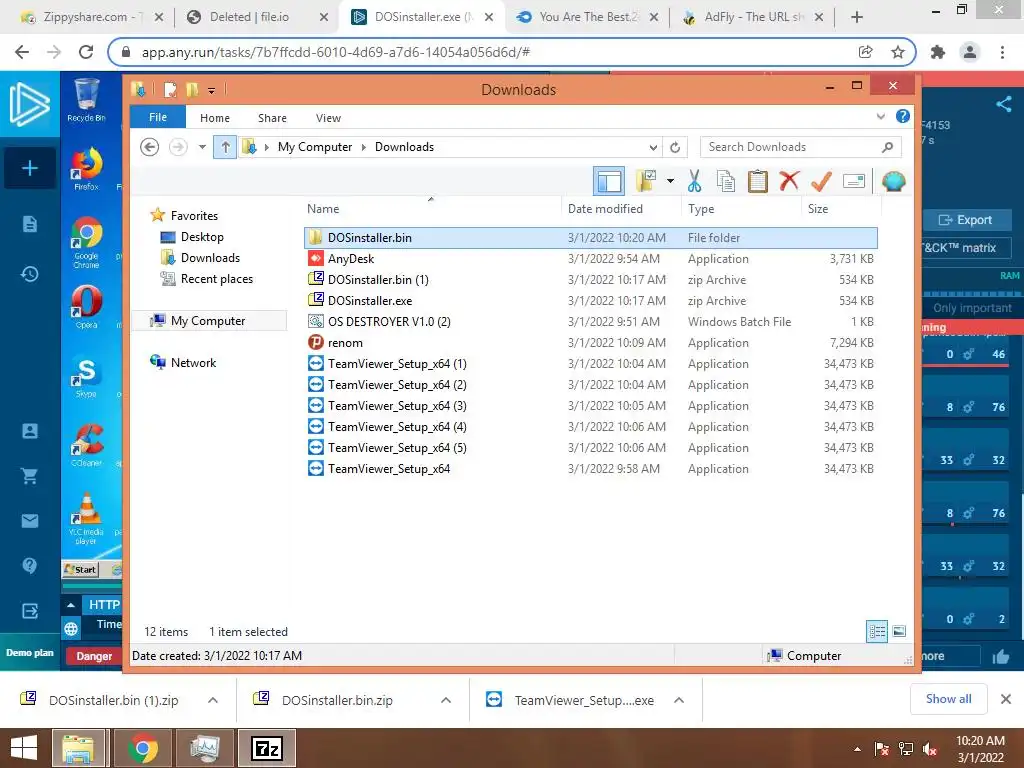Open the Explorer Help question mark icon
1024x768 pixels.
[903, 116]
